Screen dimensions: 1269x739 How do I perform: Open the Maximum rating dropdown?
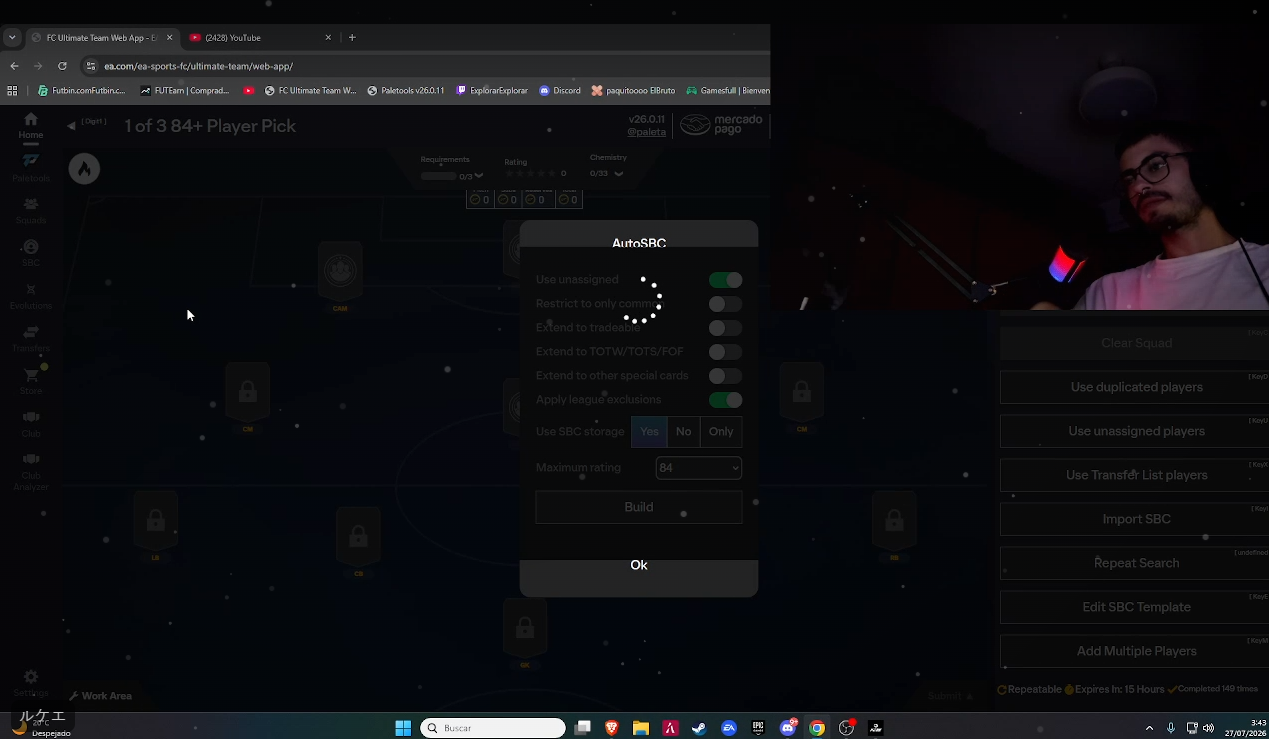(699, 468)
